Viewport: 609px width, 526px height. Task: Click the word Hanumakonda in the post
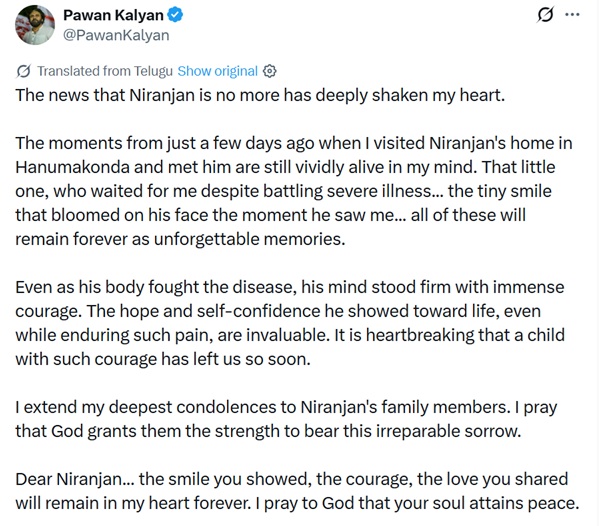tap(73, 167)
